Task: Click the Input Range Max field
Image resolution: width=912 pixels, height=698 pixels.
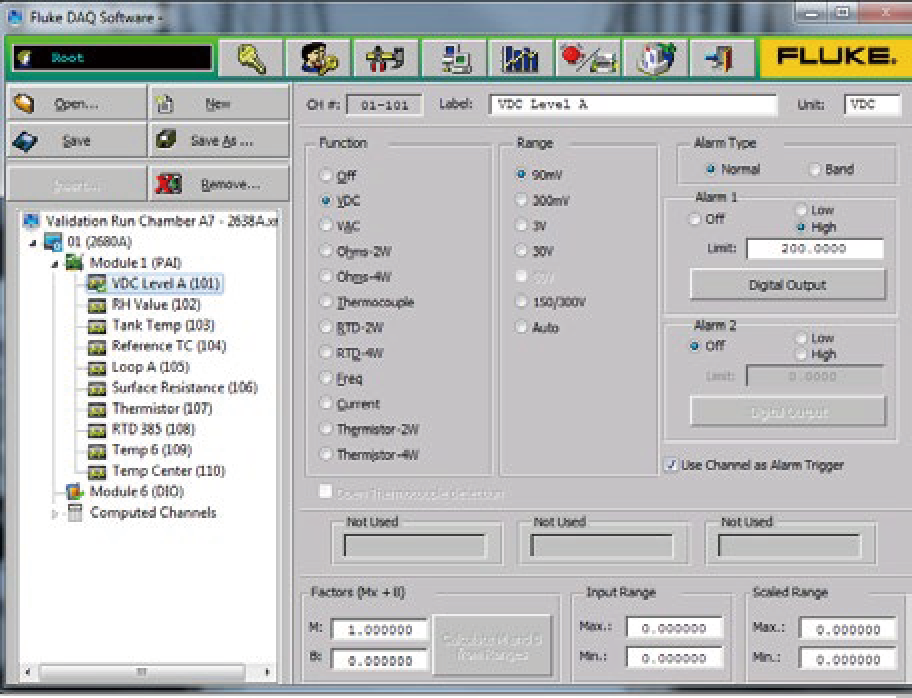Action: coord(674,628)
